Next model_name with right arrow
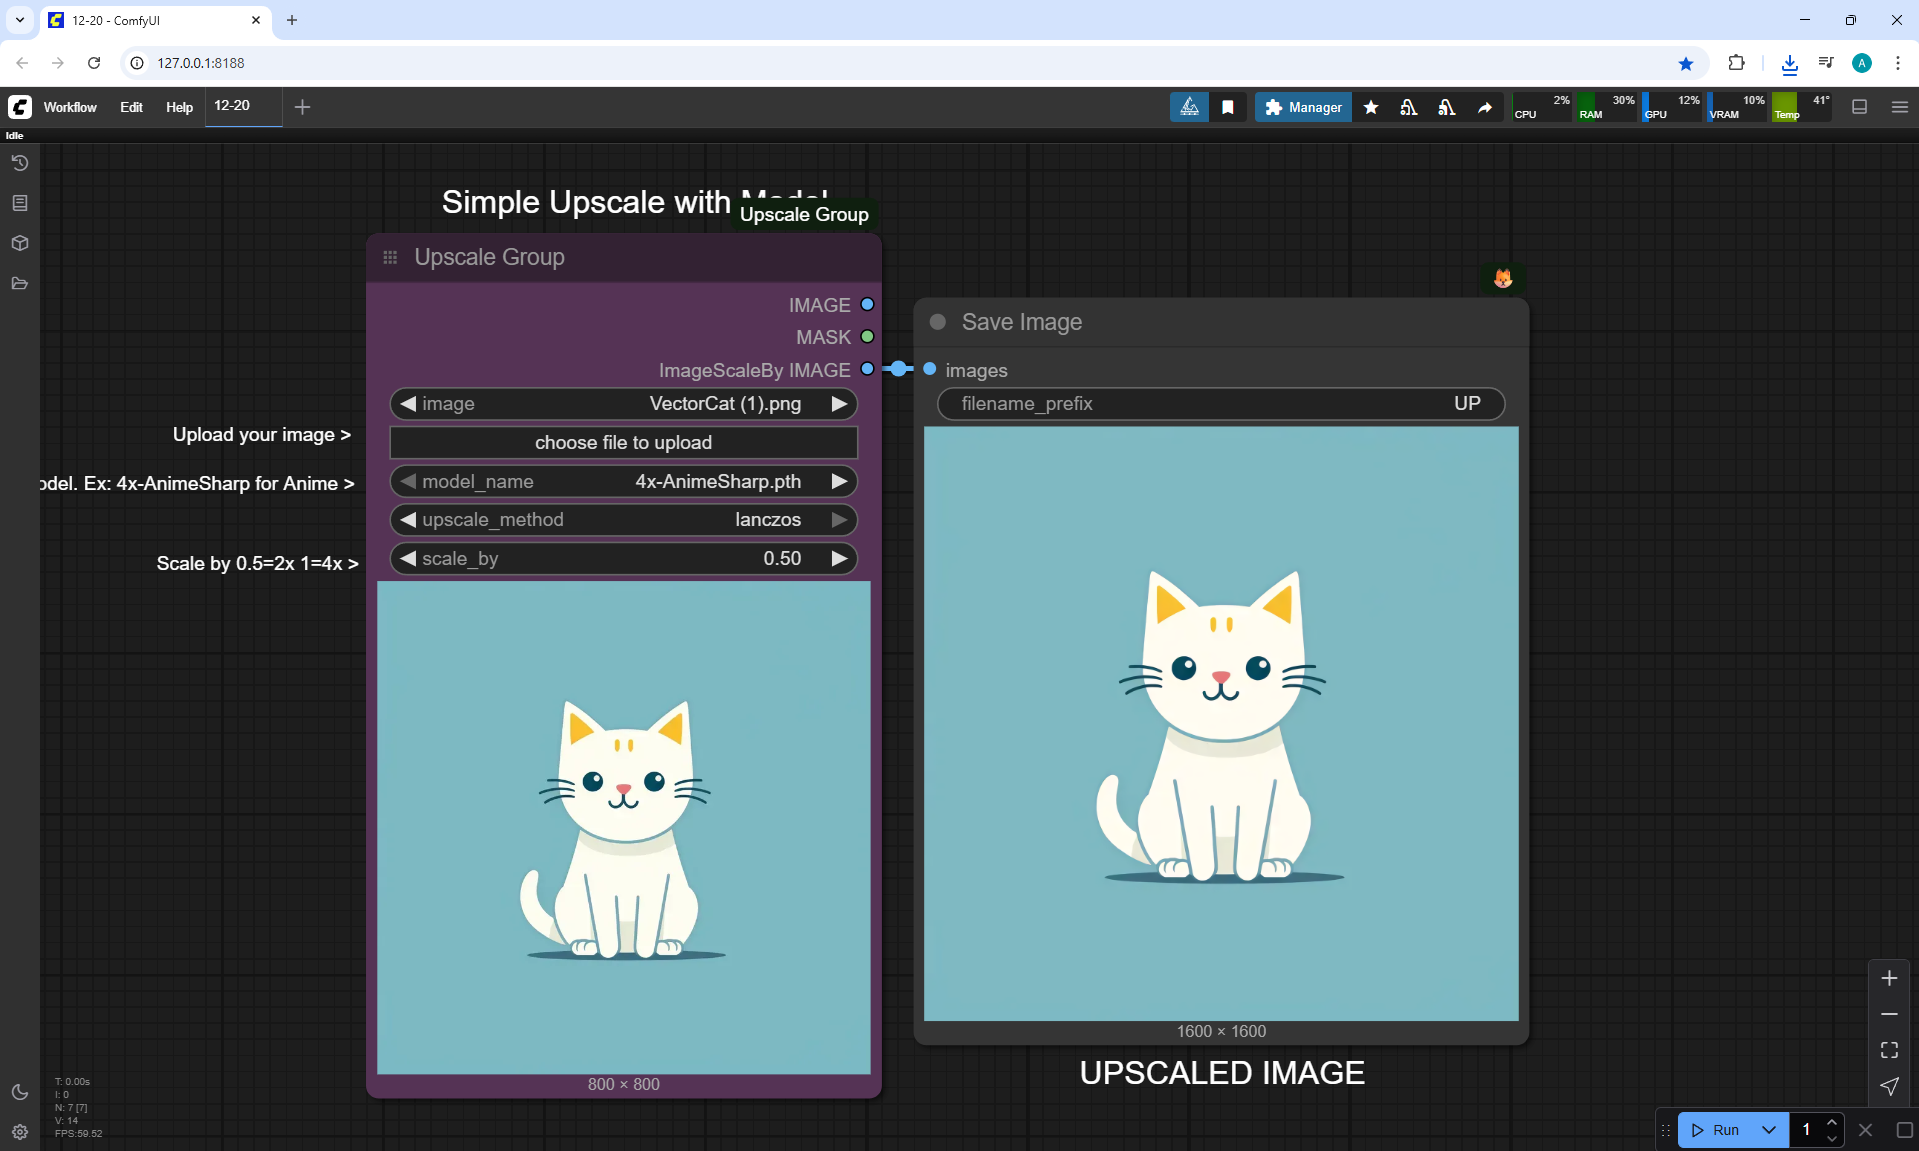The width and height of the screenshot is (1919, 1151). 839,482
